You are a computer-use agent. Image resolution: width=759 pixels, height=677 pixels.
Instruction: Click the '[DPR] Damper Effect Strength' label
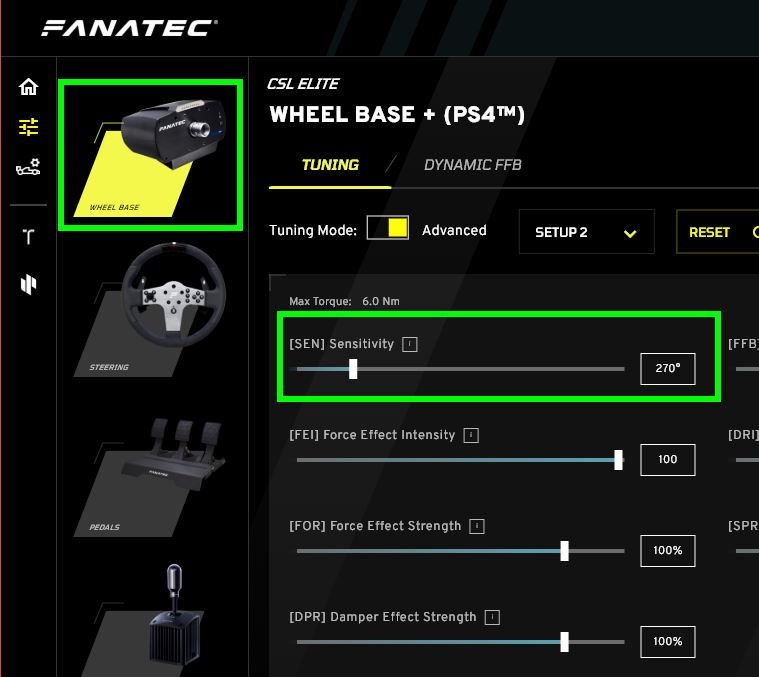coord(382,617)
